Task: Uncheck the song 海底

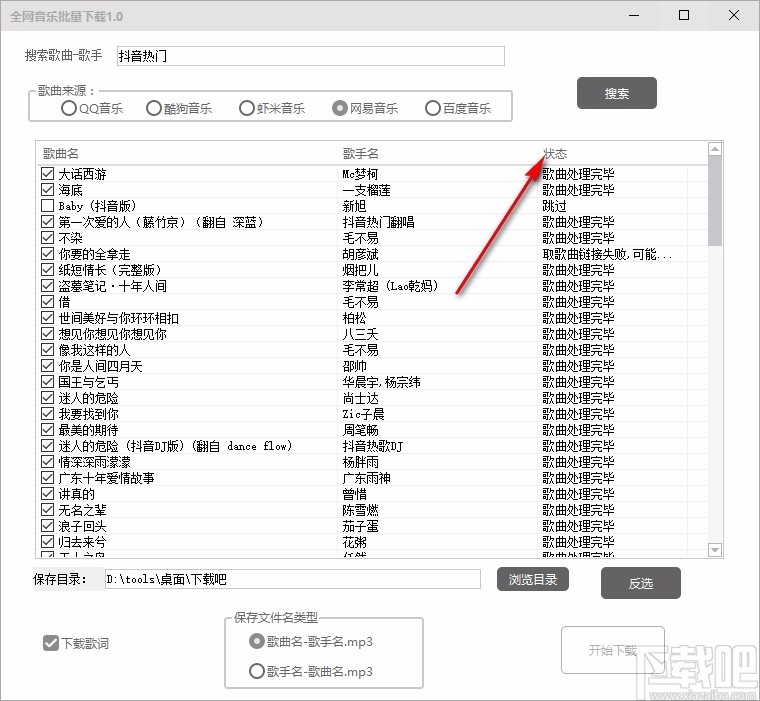Action: pyautogui.click(x=48, y=190)
